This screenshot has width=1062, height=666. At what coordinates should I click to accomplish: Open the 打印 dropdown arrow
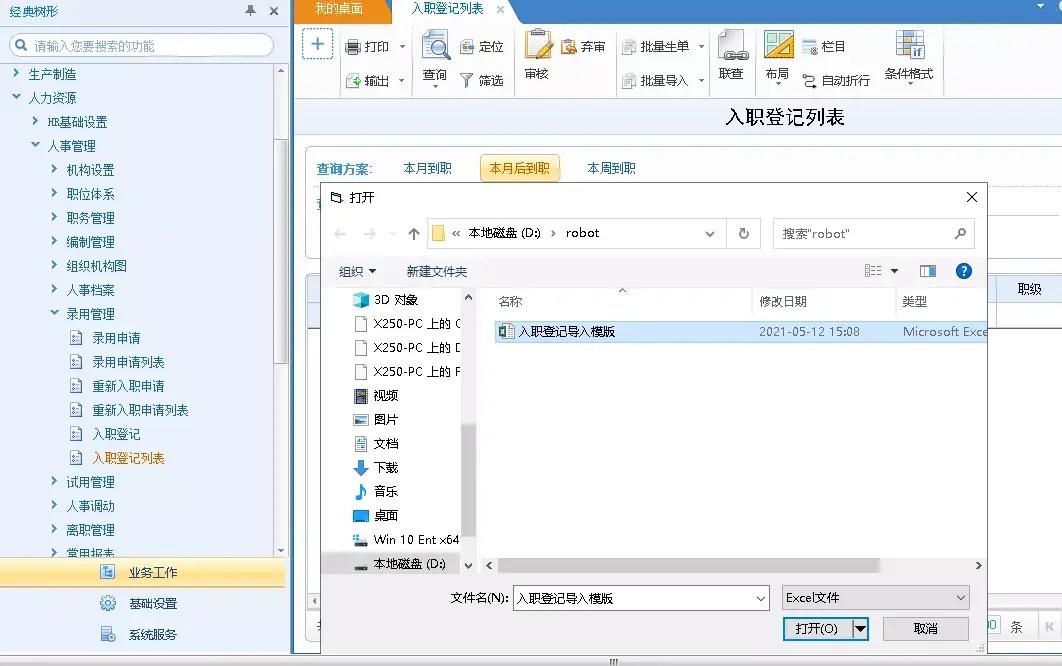click(402, 47)
